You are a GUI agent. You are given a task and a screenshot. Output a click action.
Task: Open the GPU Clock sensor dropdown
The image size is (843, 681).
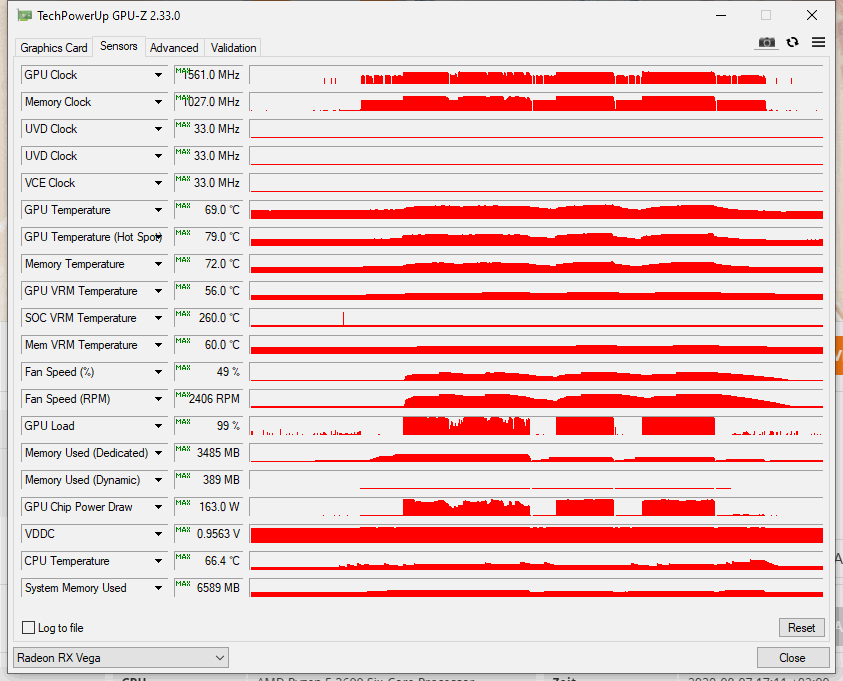[159, 75]
